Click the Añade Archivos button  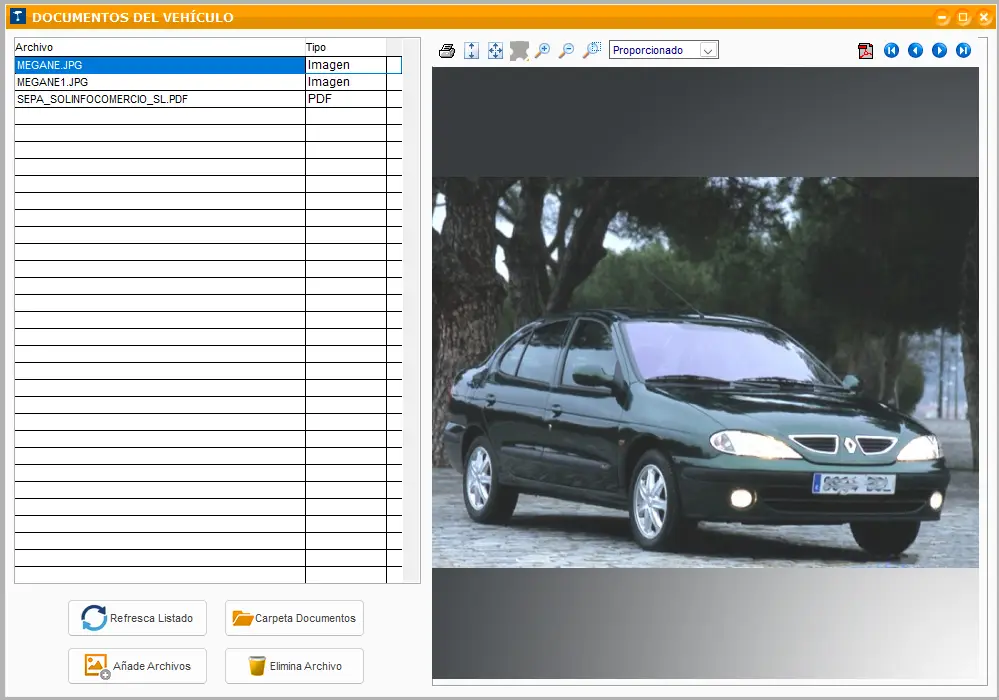coord(138,666)
